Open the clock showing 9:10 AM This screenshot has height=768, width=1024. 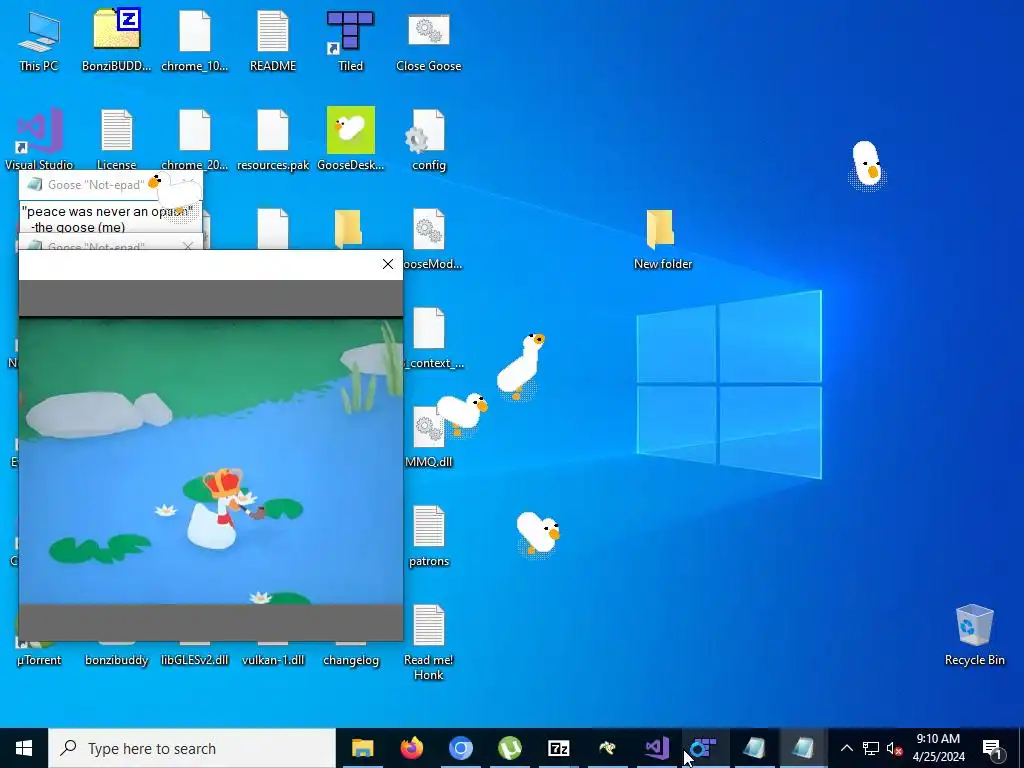pos(938,748)
